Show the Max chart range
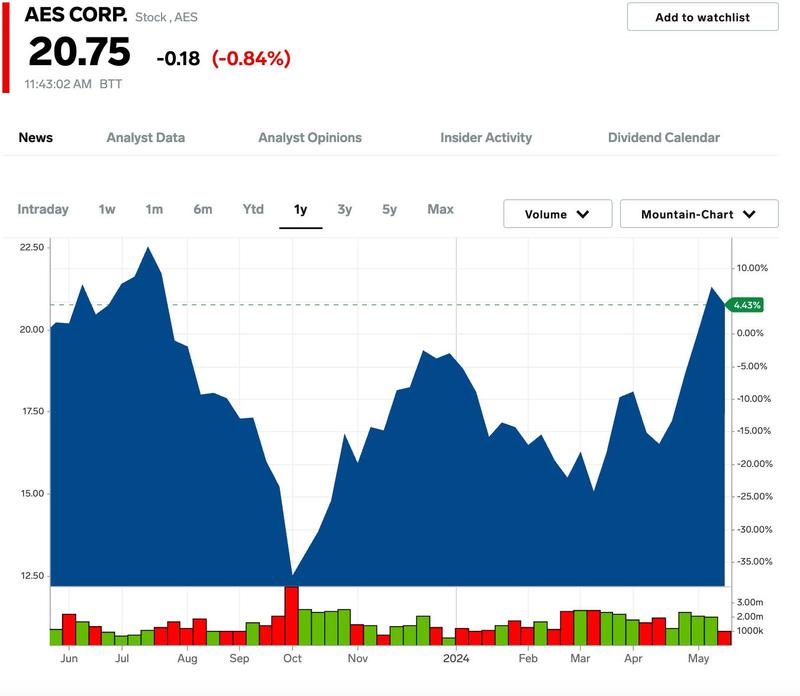The image size is (800, 696). coord(440,209)
